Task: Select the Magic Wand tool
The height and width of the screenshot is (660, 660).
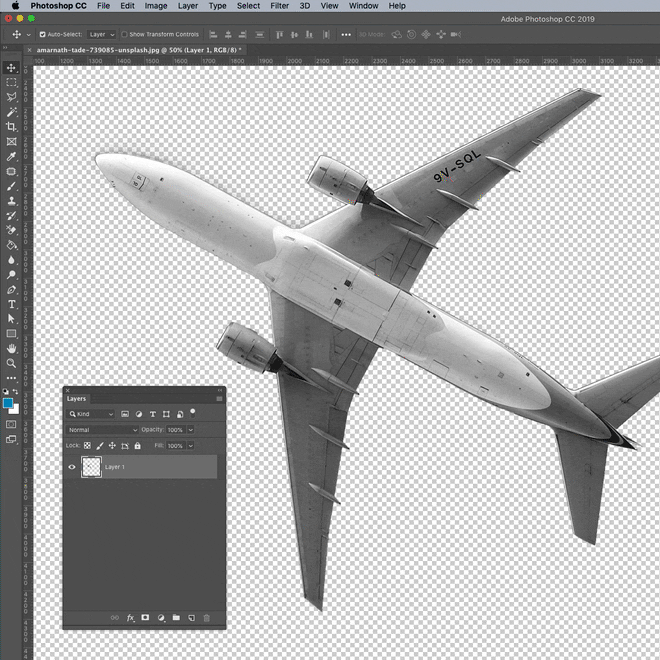Action: 12,112
